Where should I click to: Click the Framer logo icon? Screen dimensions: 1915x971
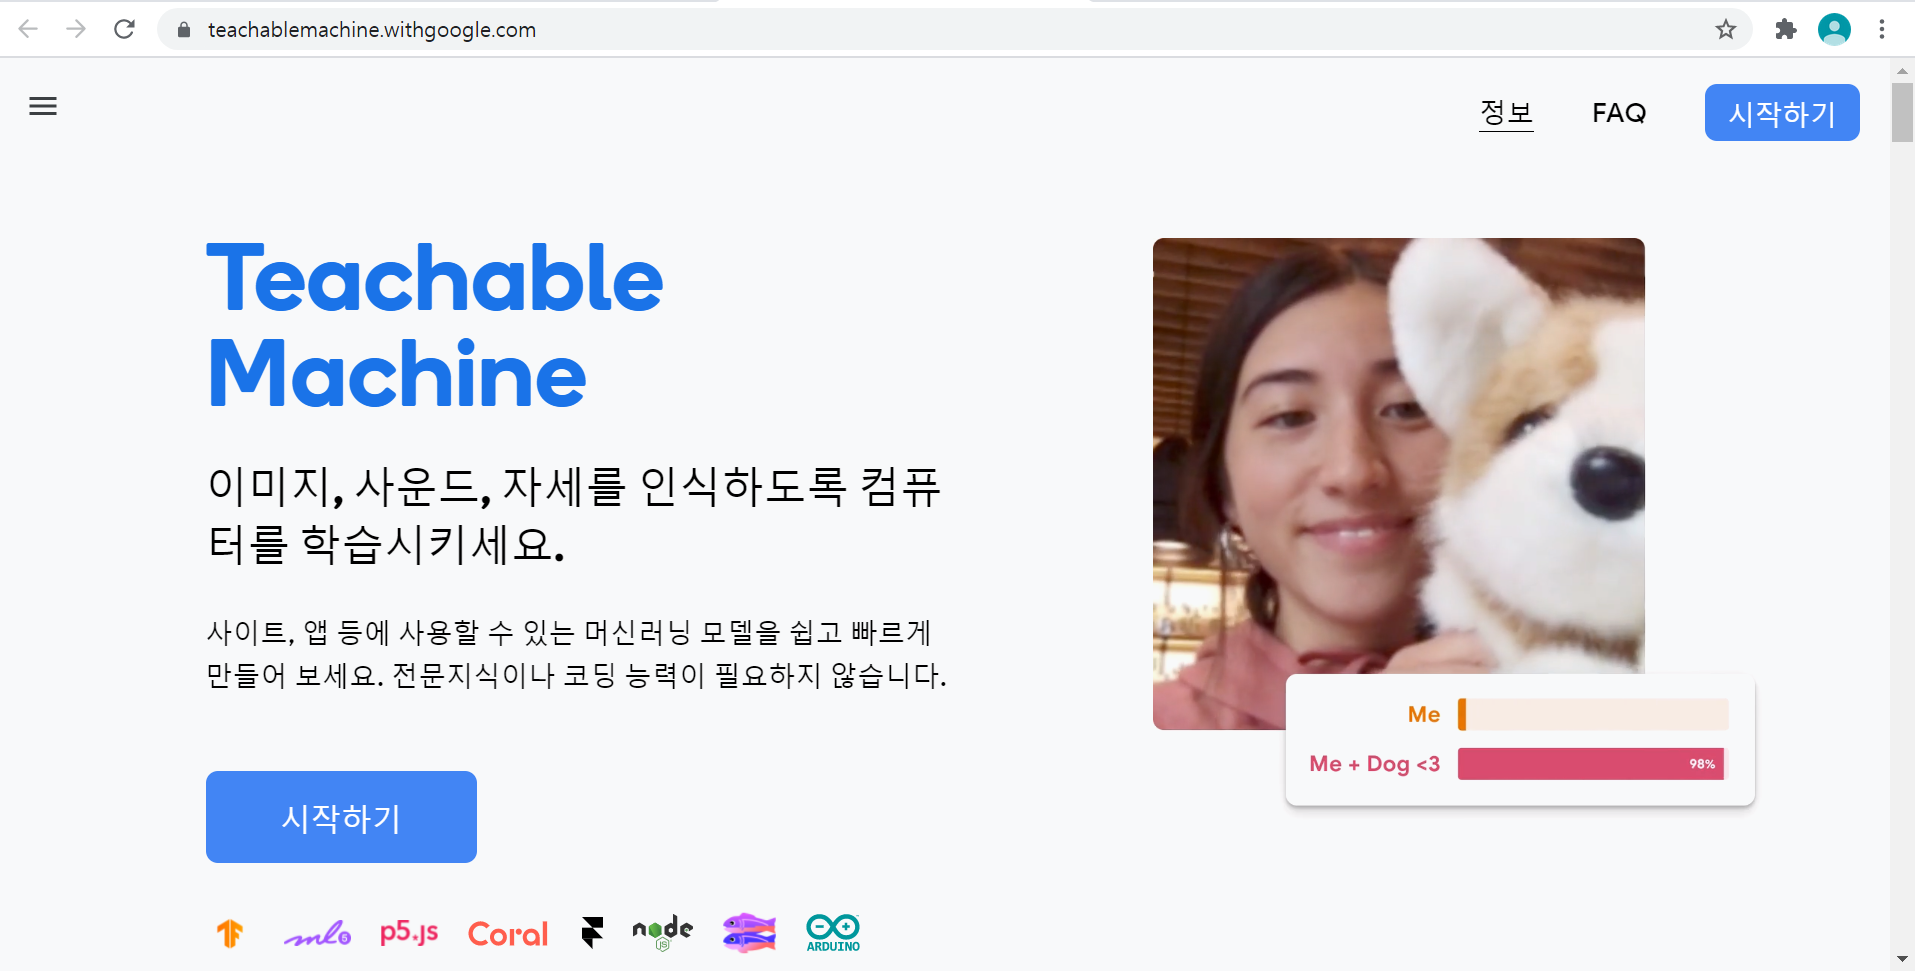(592, 933)
